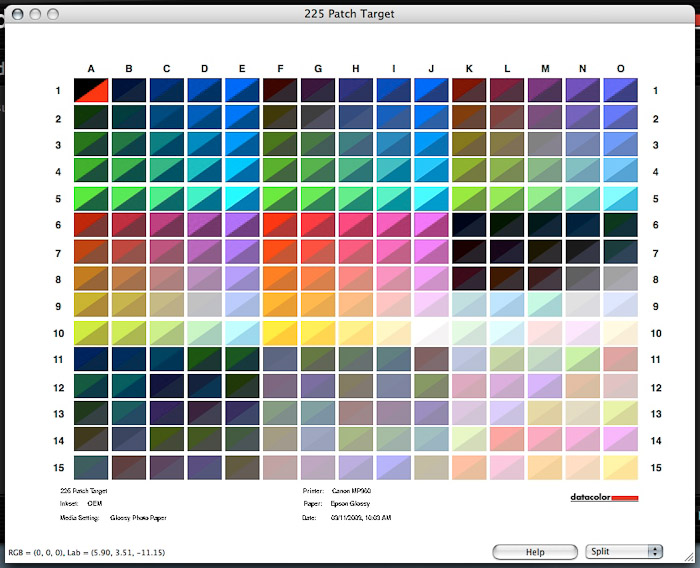700x568 pixels.
Task: Click the navy patch at A11
Action: [91, 360]
